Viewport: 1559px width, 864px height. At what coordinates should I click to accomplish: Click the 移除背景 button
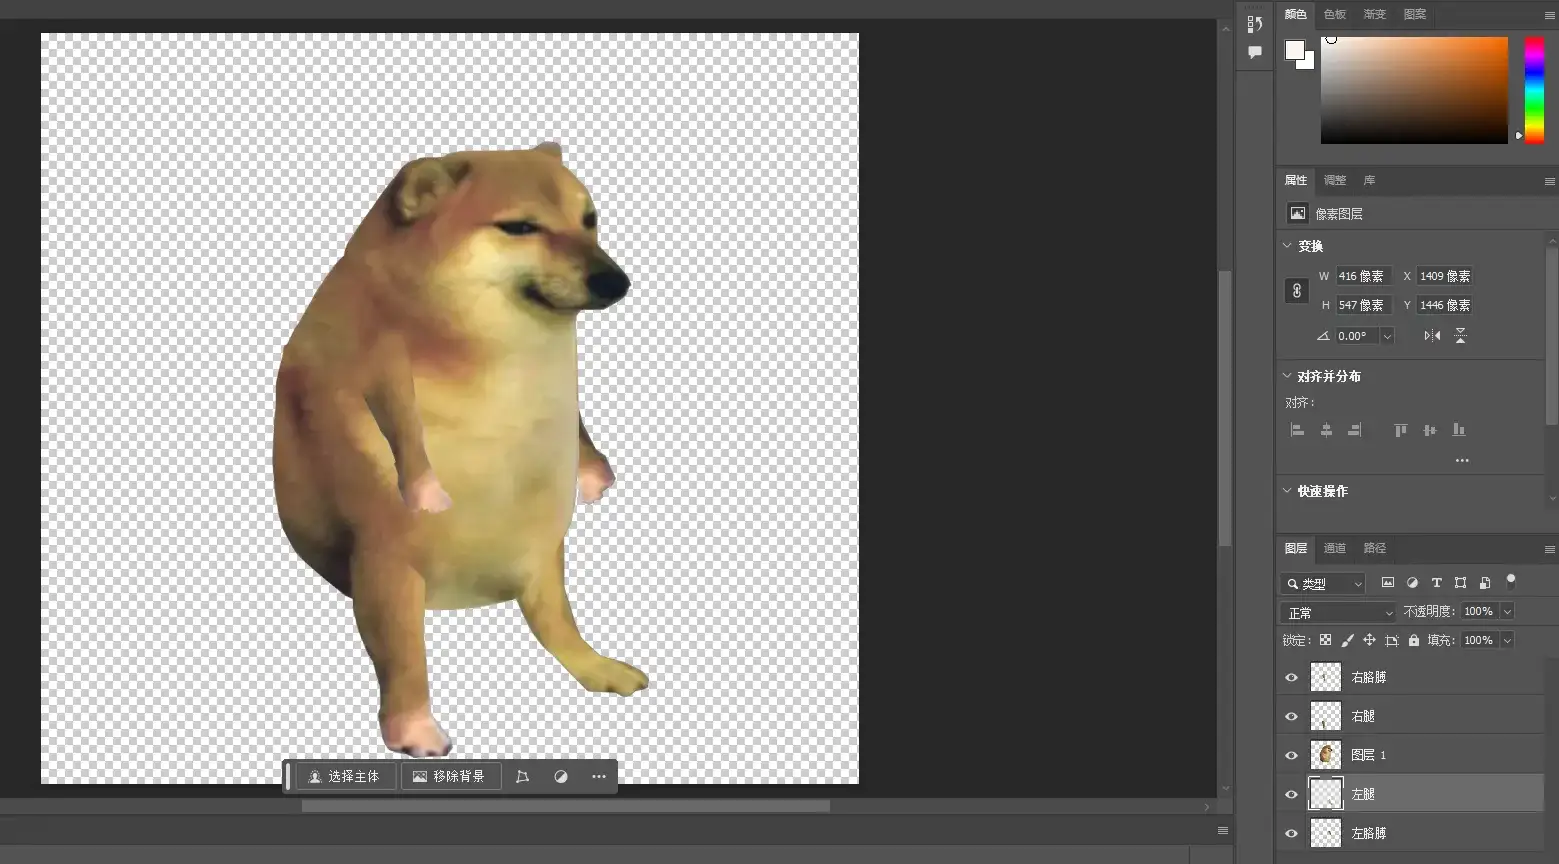click(x=449, y=776)
